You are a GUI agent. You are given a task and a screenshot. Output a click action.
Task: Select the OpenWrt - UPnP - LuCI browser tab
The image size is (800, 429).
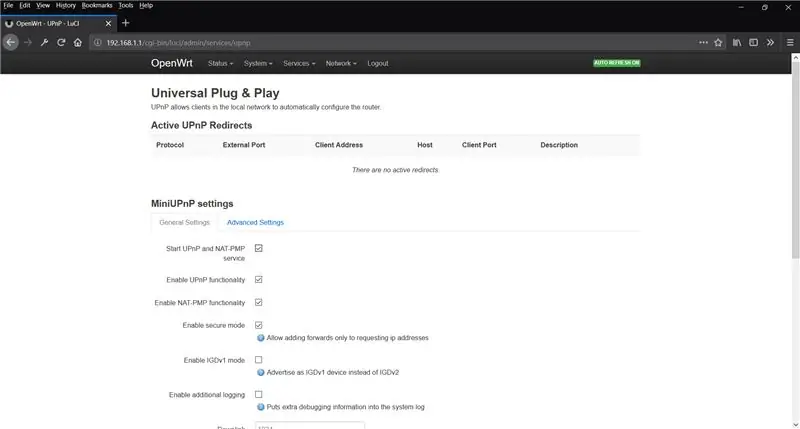[x=58, y=23]
